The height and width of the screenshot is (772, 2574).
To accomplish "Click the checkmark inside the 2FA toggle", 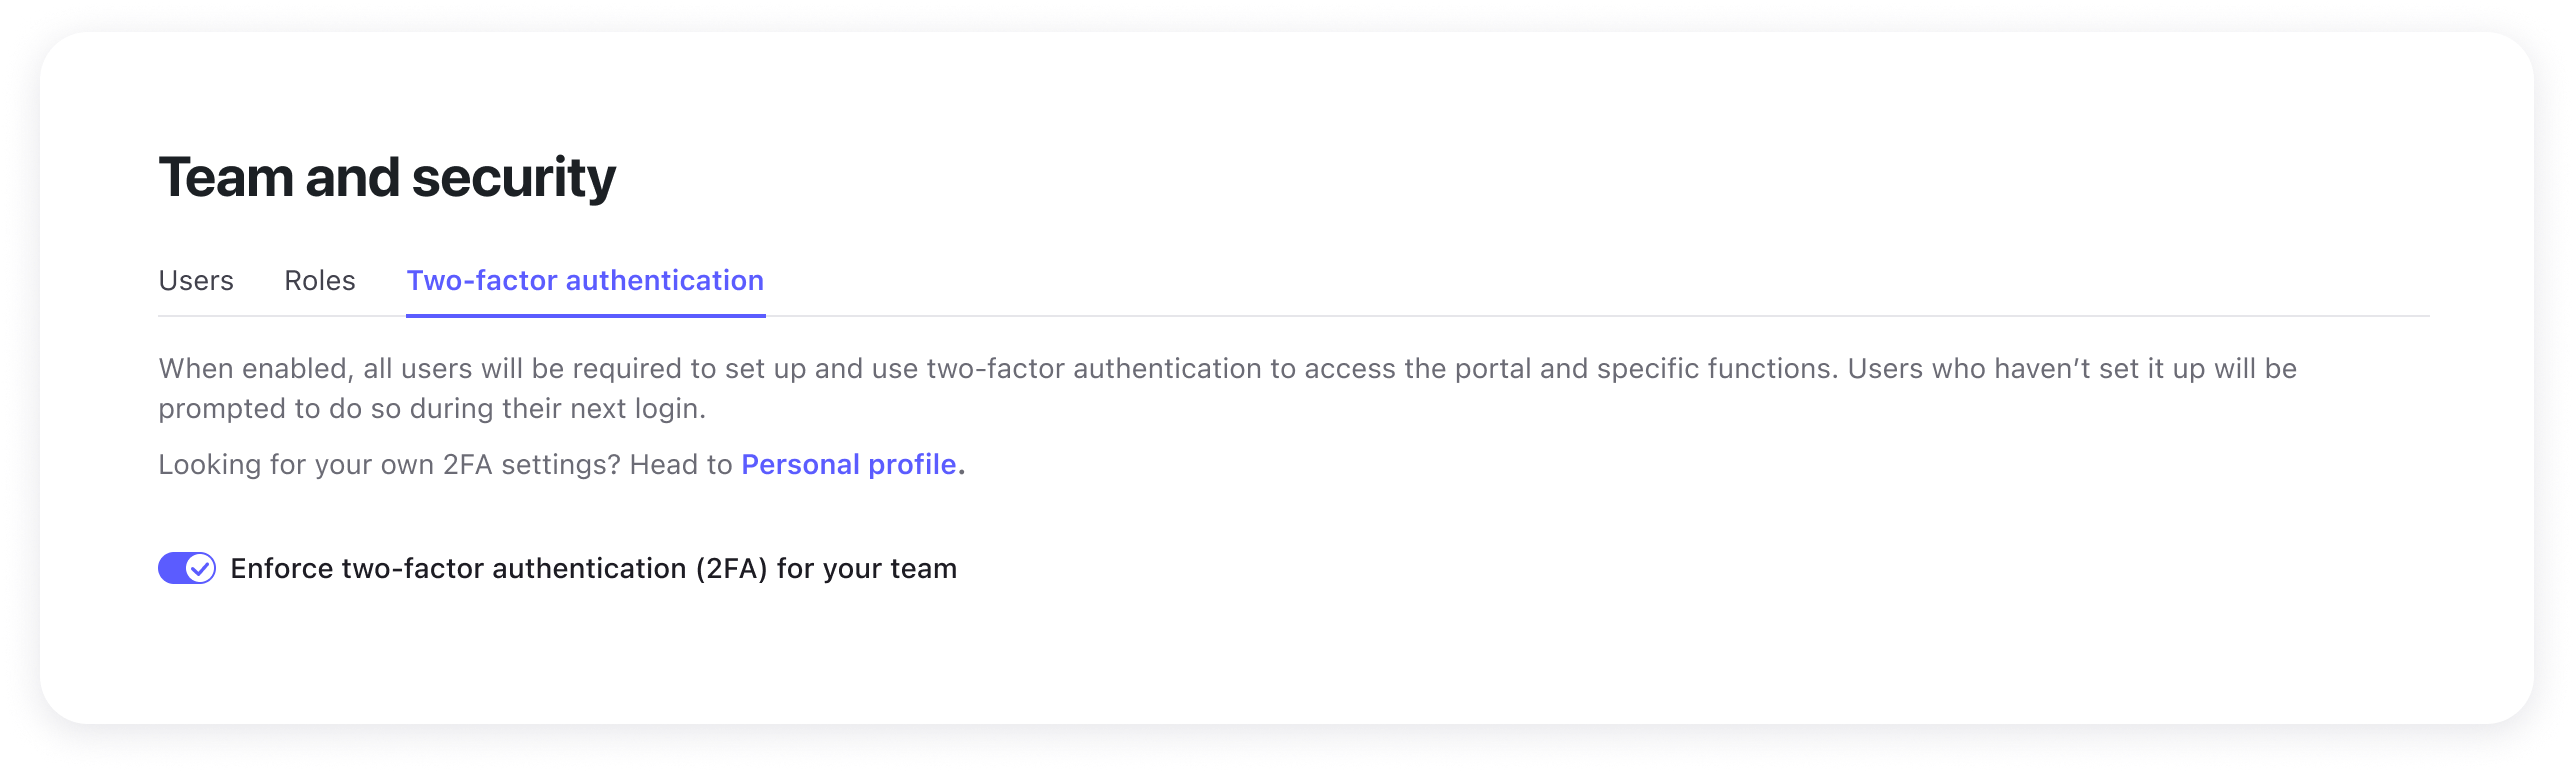I will 199,569.
